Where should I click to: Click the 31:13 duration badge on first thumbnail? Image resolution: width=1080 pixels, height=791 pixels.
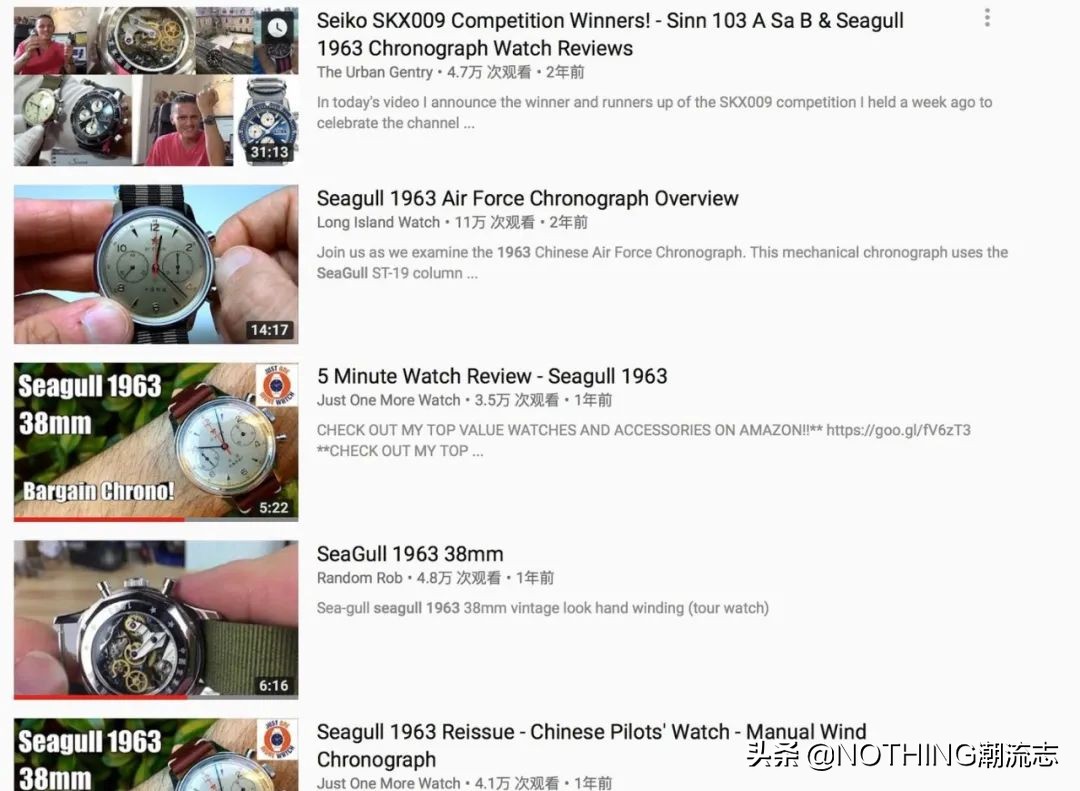point(269,152)
